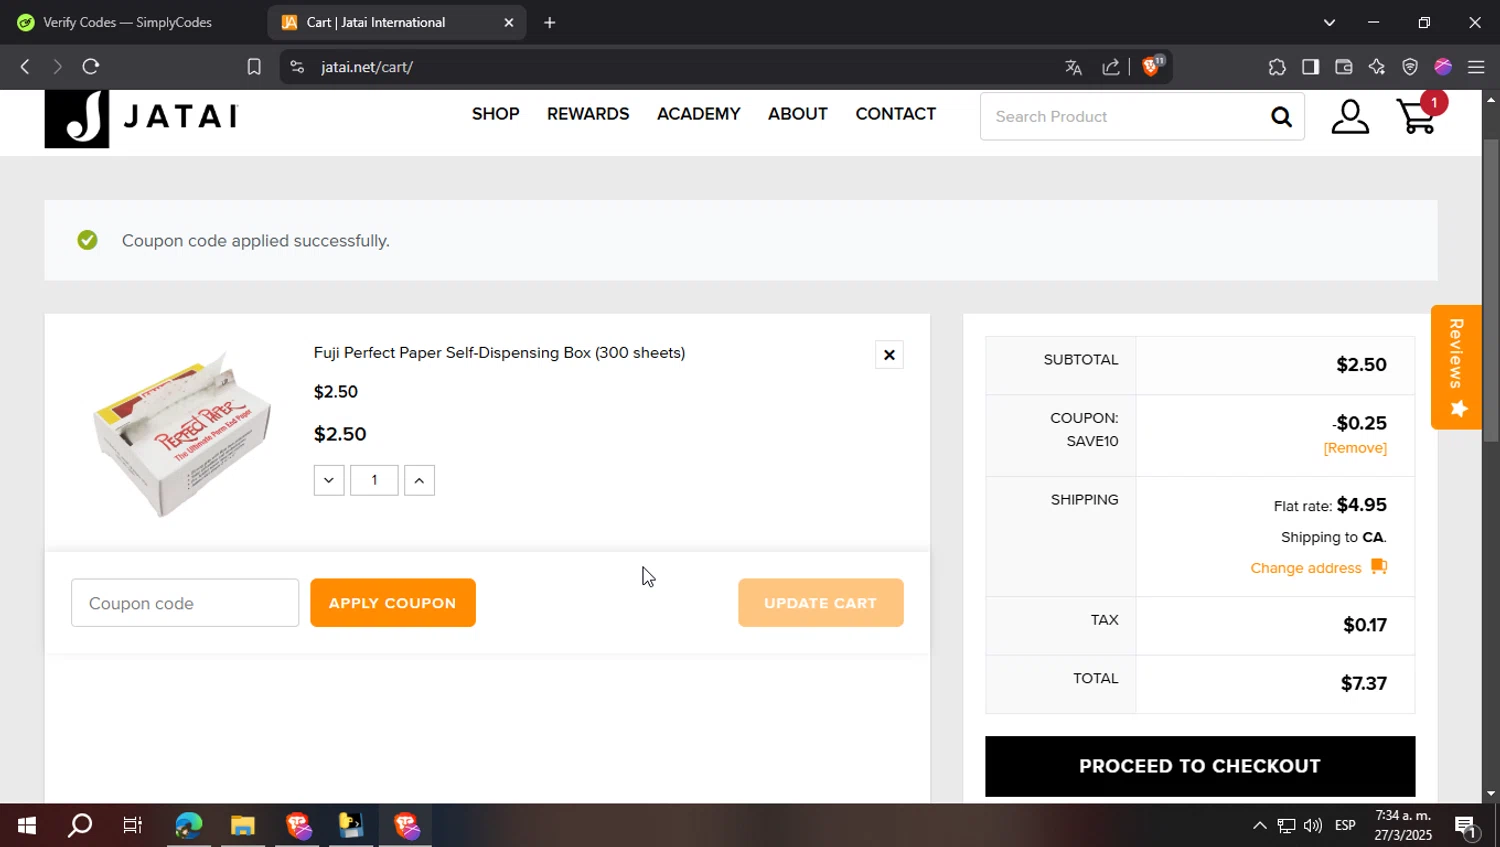Open the Windows Start menu

[27, 826]
